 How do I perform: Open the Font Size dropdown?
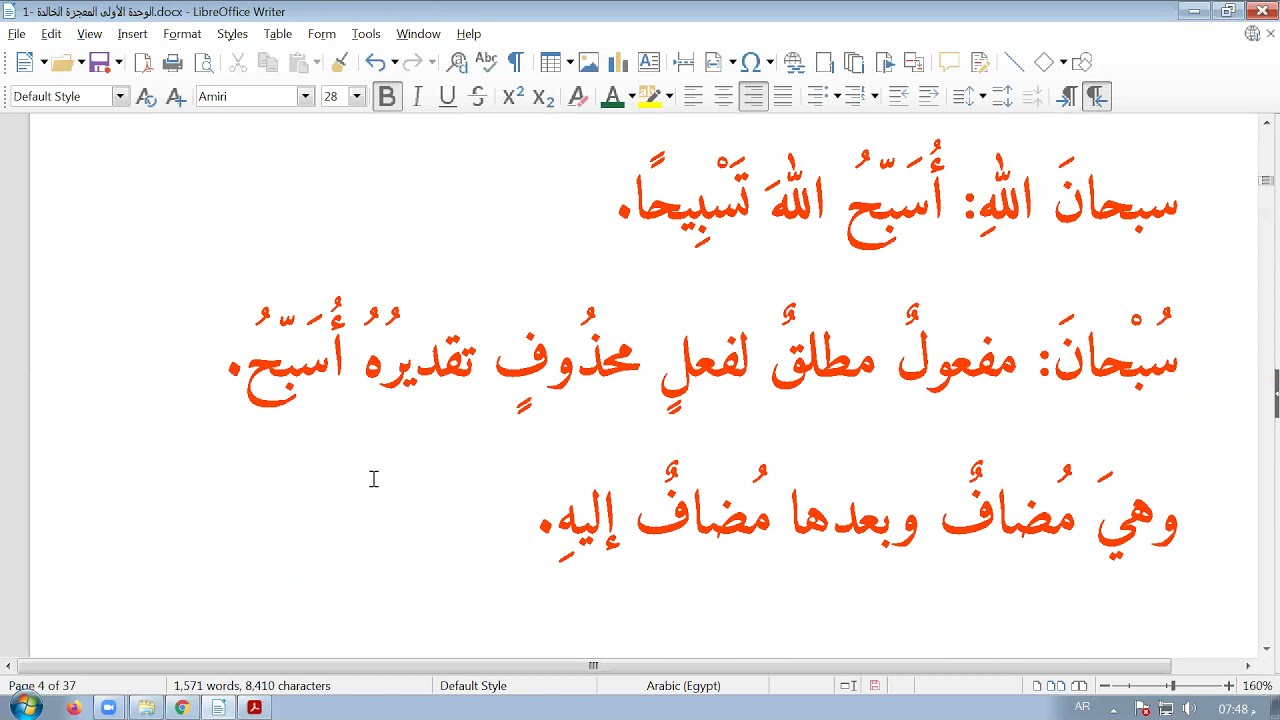356,96
